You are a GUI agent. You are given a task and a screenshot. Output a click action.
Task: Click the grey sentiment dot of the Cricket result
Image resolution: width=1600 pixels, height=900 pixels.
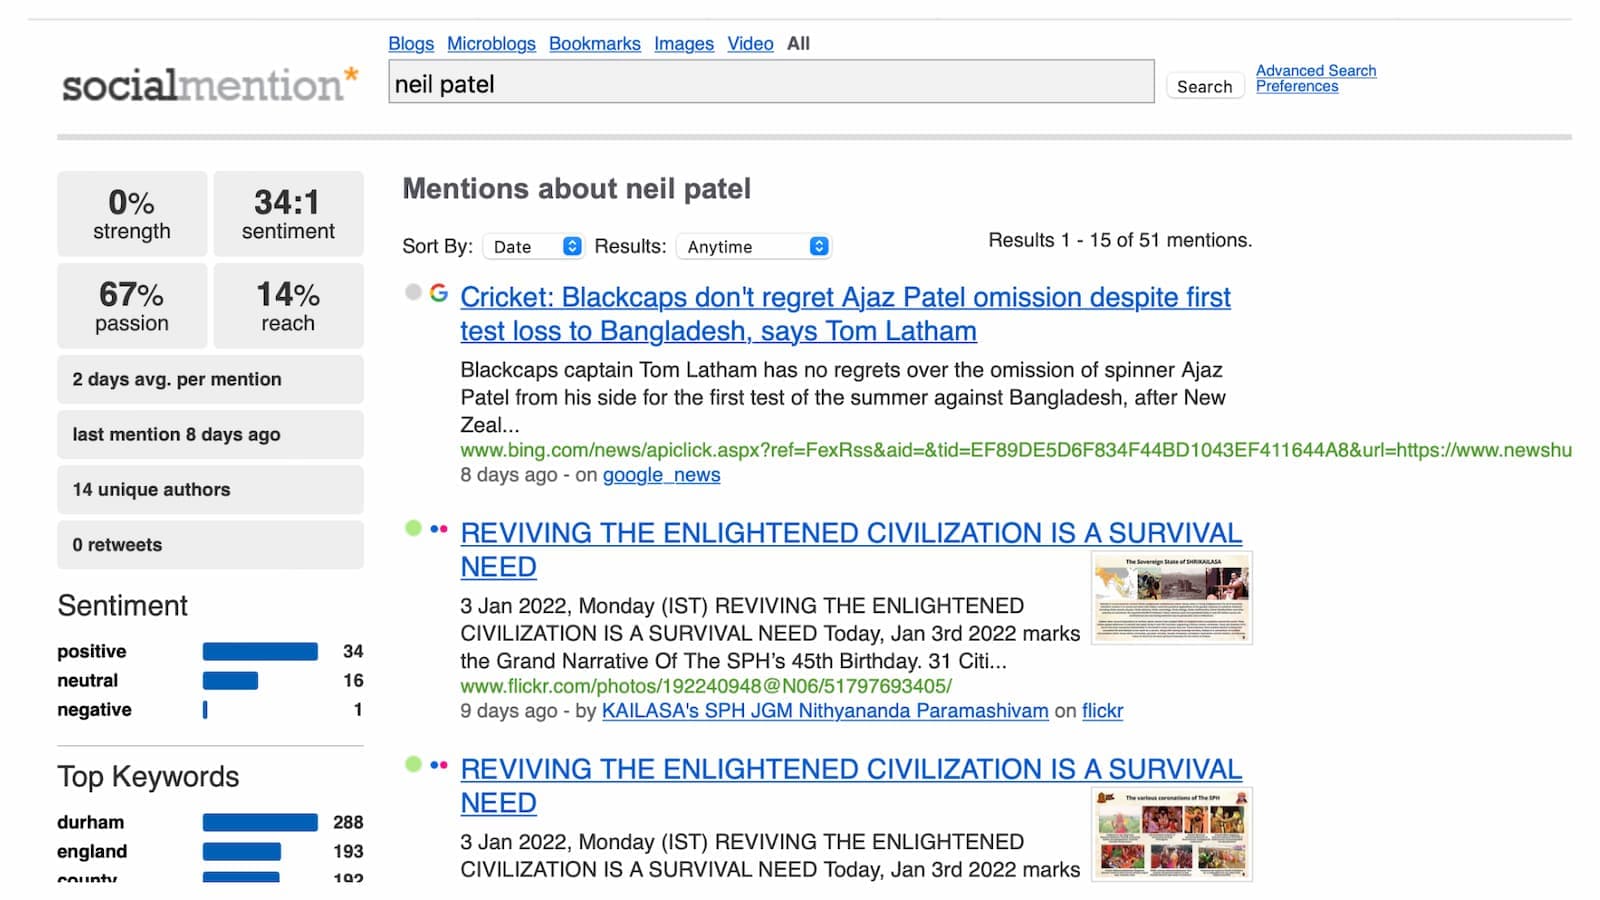click(x=413, y=292)
